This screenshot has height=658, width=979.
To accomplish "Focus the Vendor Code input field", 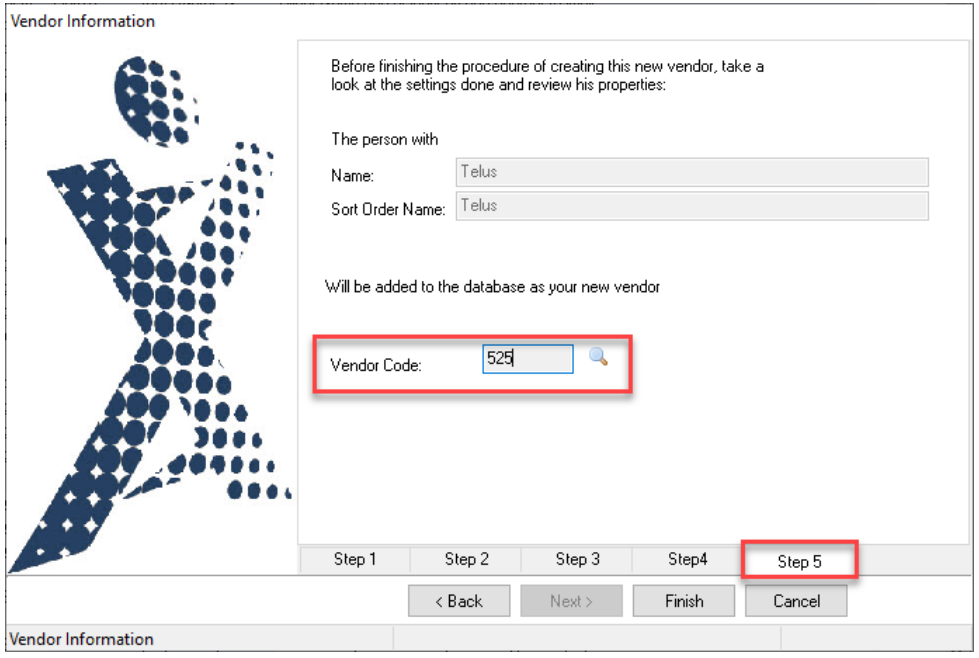I will pos(528,359).
